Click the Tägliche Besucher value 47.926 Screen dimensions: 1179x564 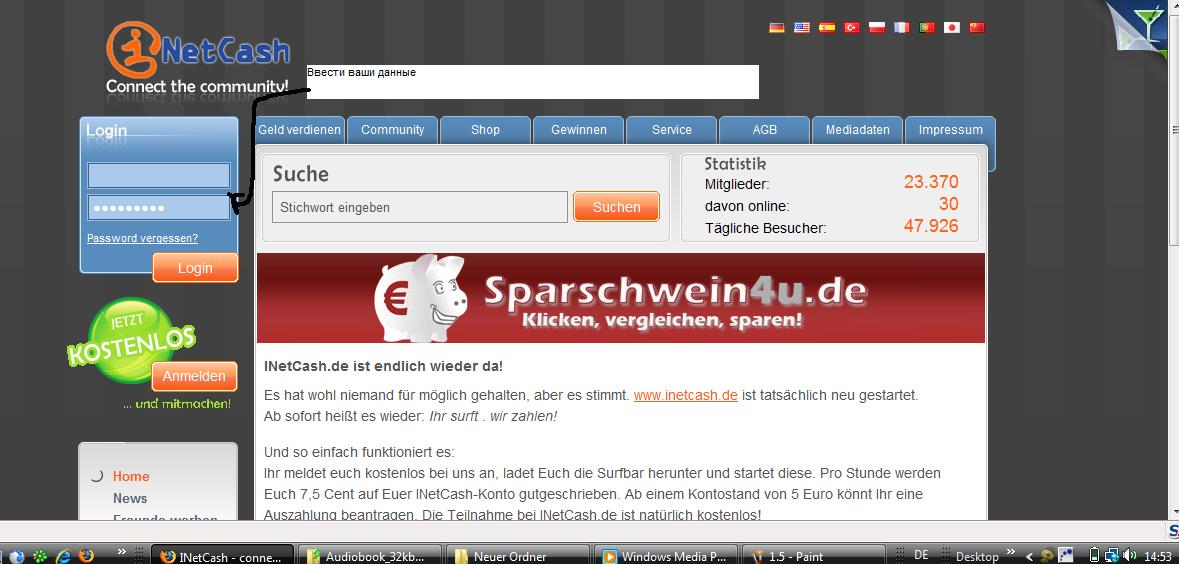[x=931, y=226]
